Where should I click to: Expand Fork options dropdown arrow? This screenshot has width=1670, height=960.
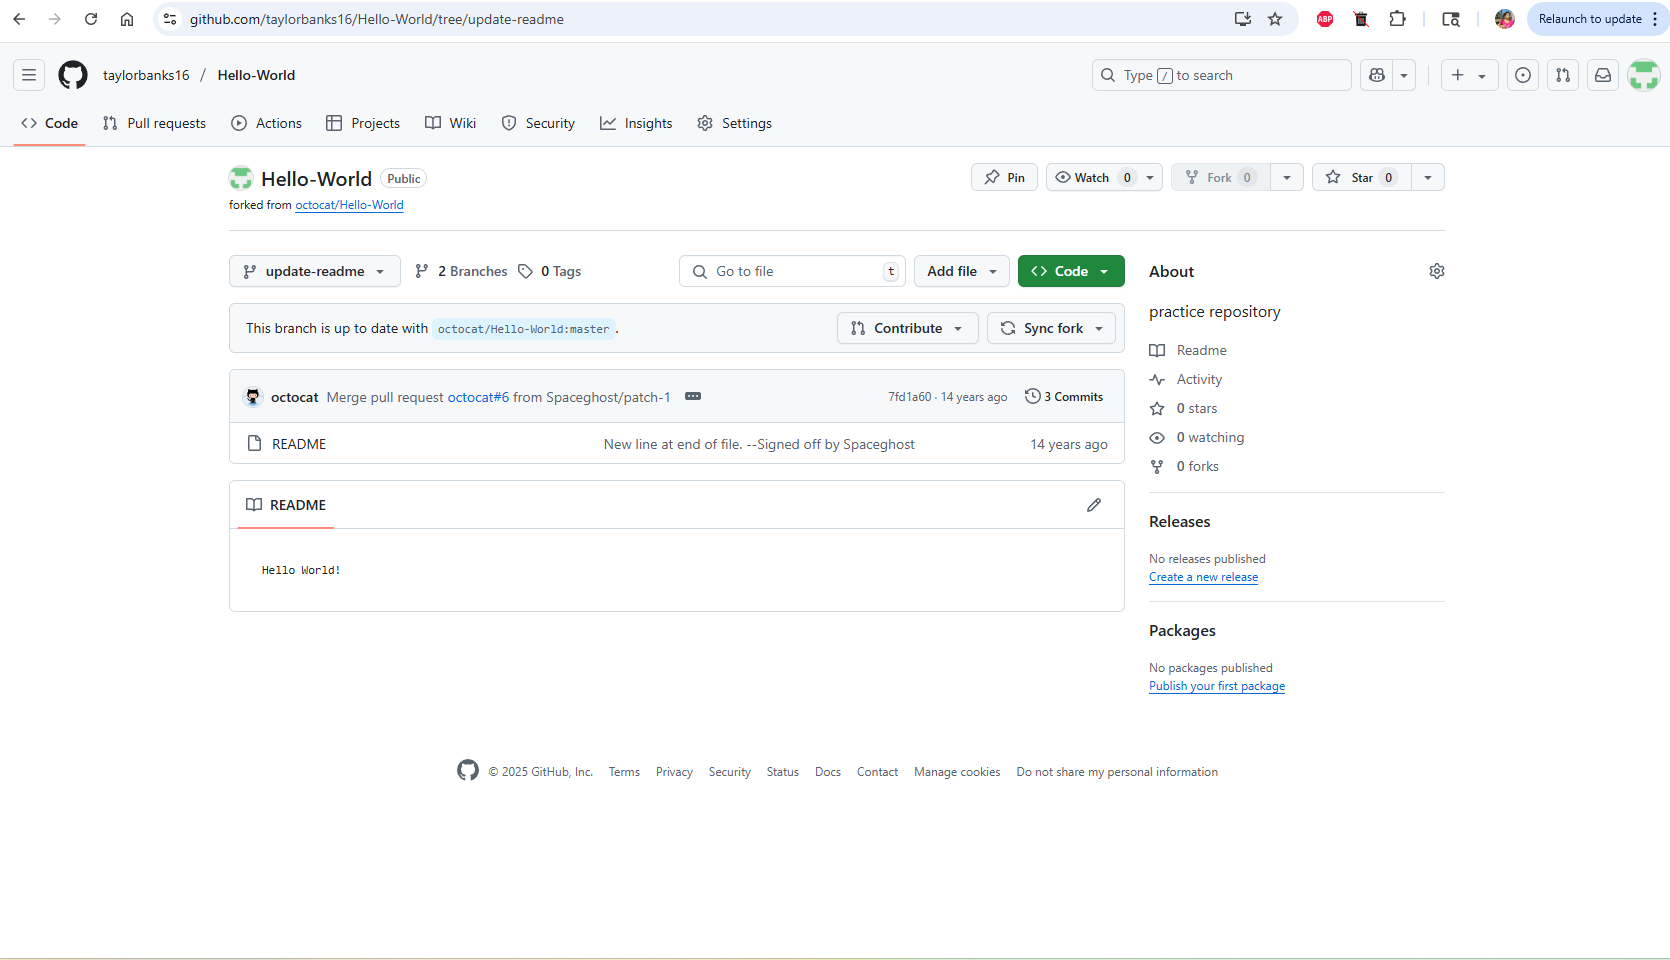point(1287,177)
